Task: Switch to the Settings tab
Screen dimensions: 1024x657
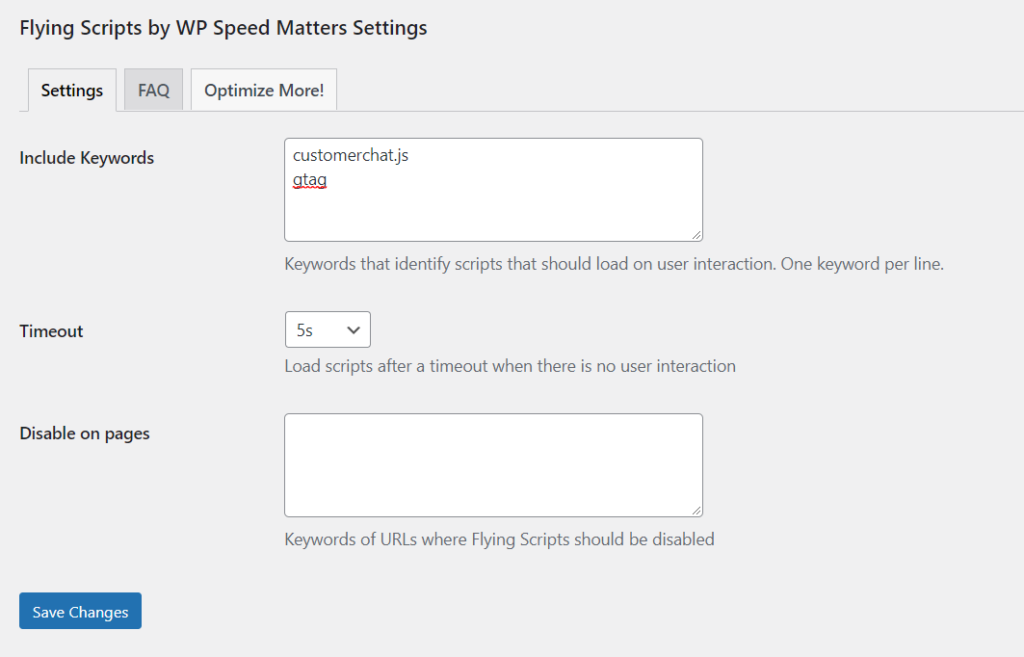Action: click(x=72, y=90)
